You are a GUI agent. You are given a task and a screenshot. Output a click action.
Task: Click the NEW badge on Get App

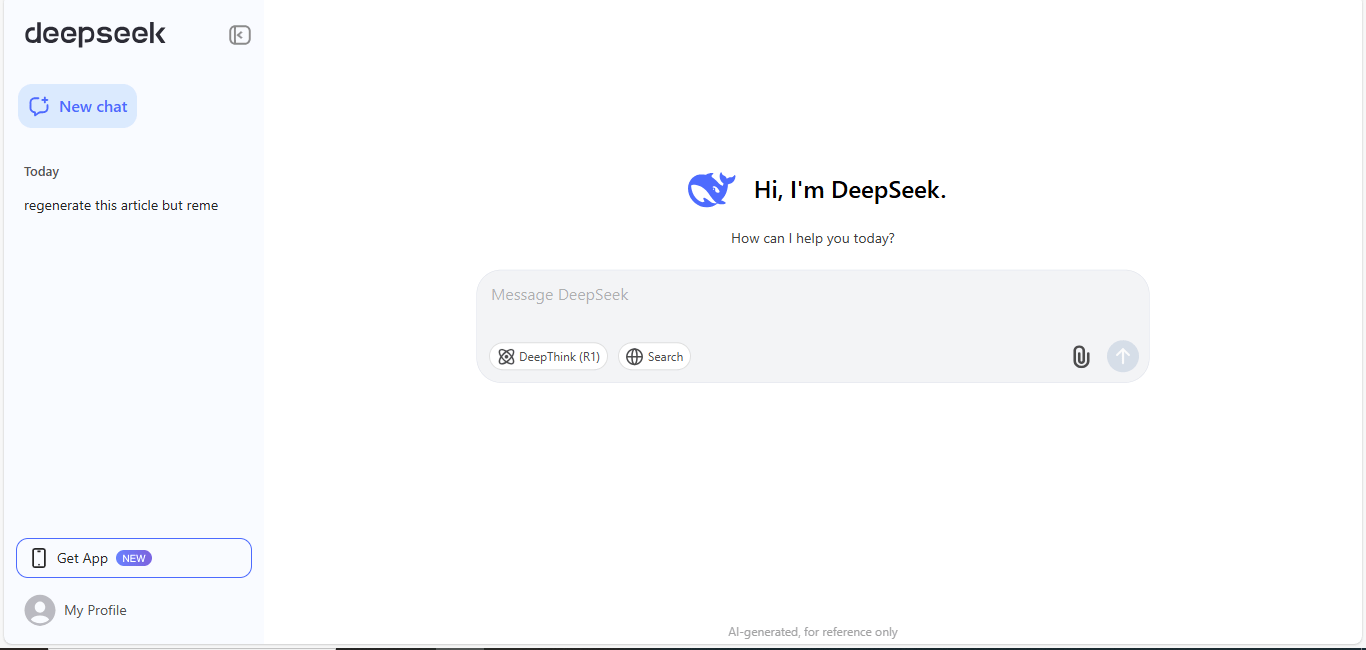134,558
